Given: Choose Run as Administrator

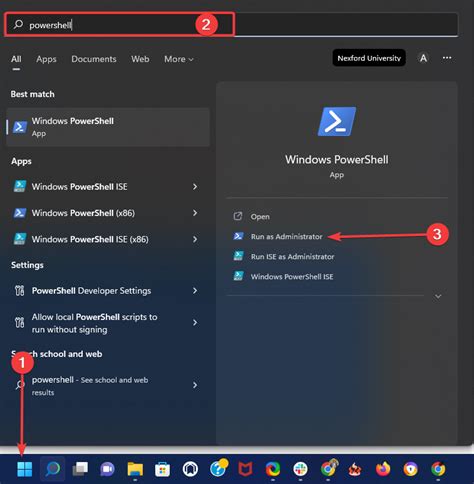Looking at the screenshot, I should [x=286, y=237].
